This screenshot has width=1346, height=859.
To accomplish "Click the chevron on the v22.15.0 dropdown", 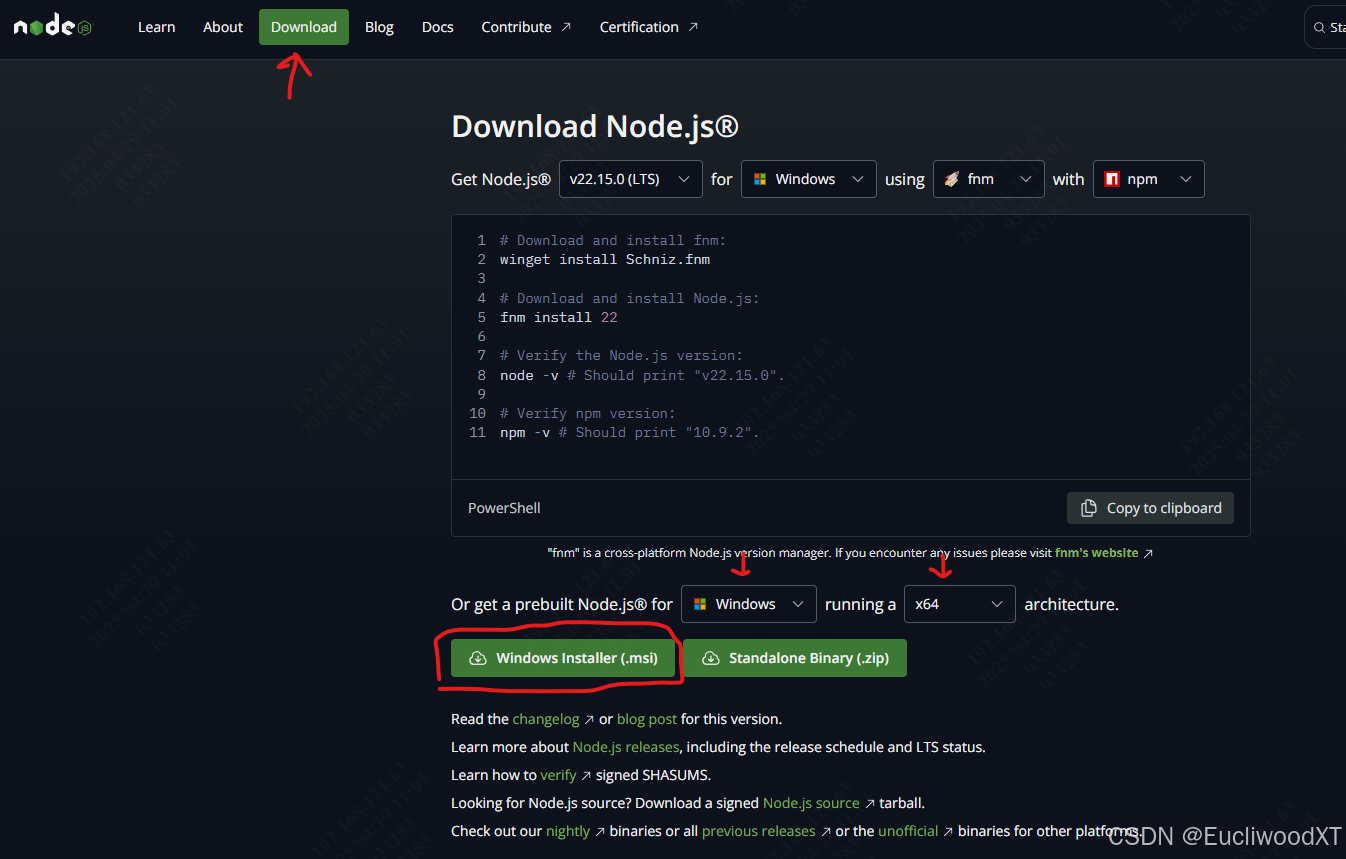I will (x=684, y=179).
